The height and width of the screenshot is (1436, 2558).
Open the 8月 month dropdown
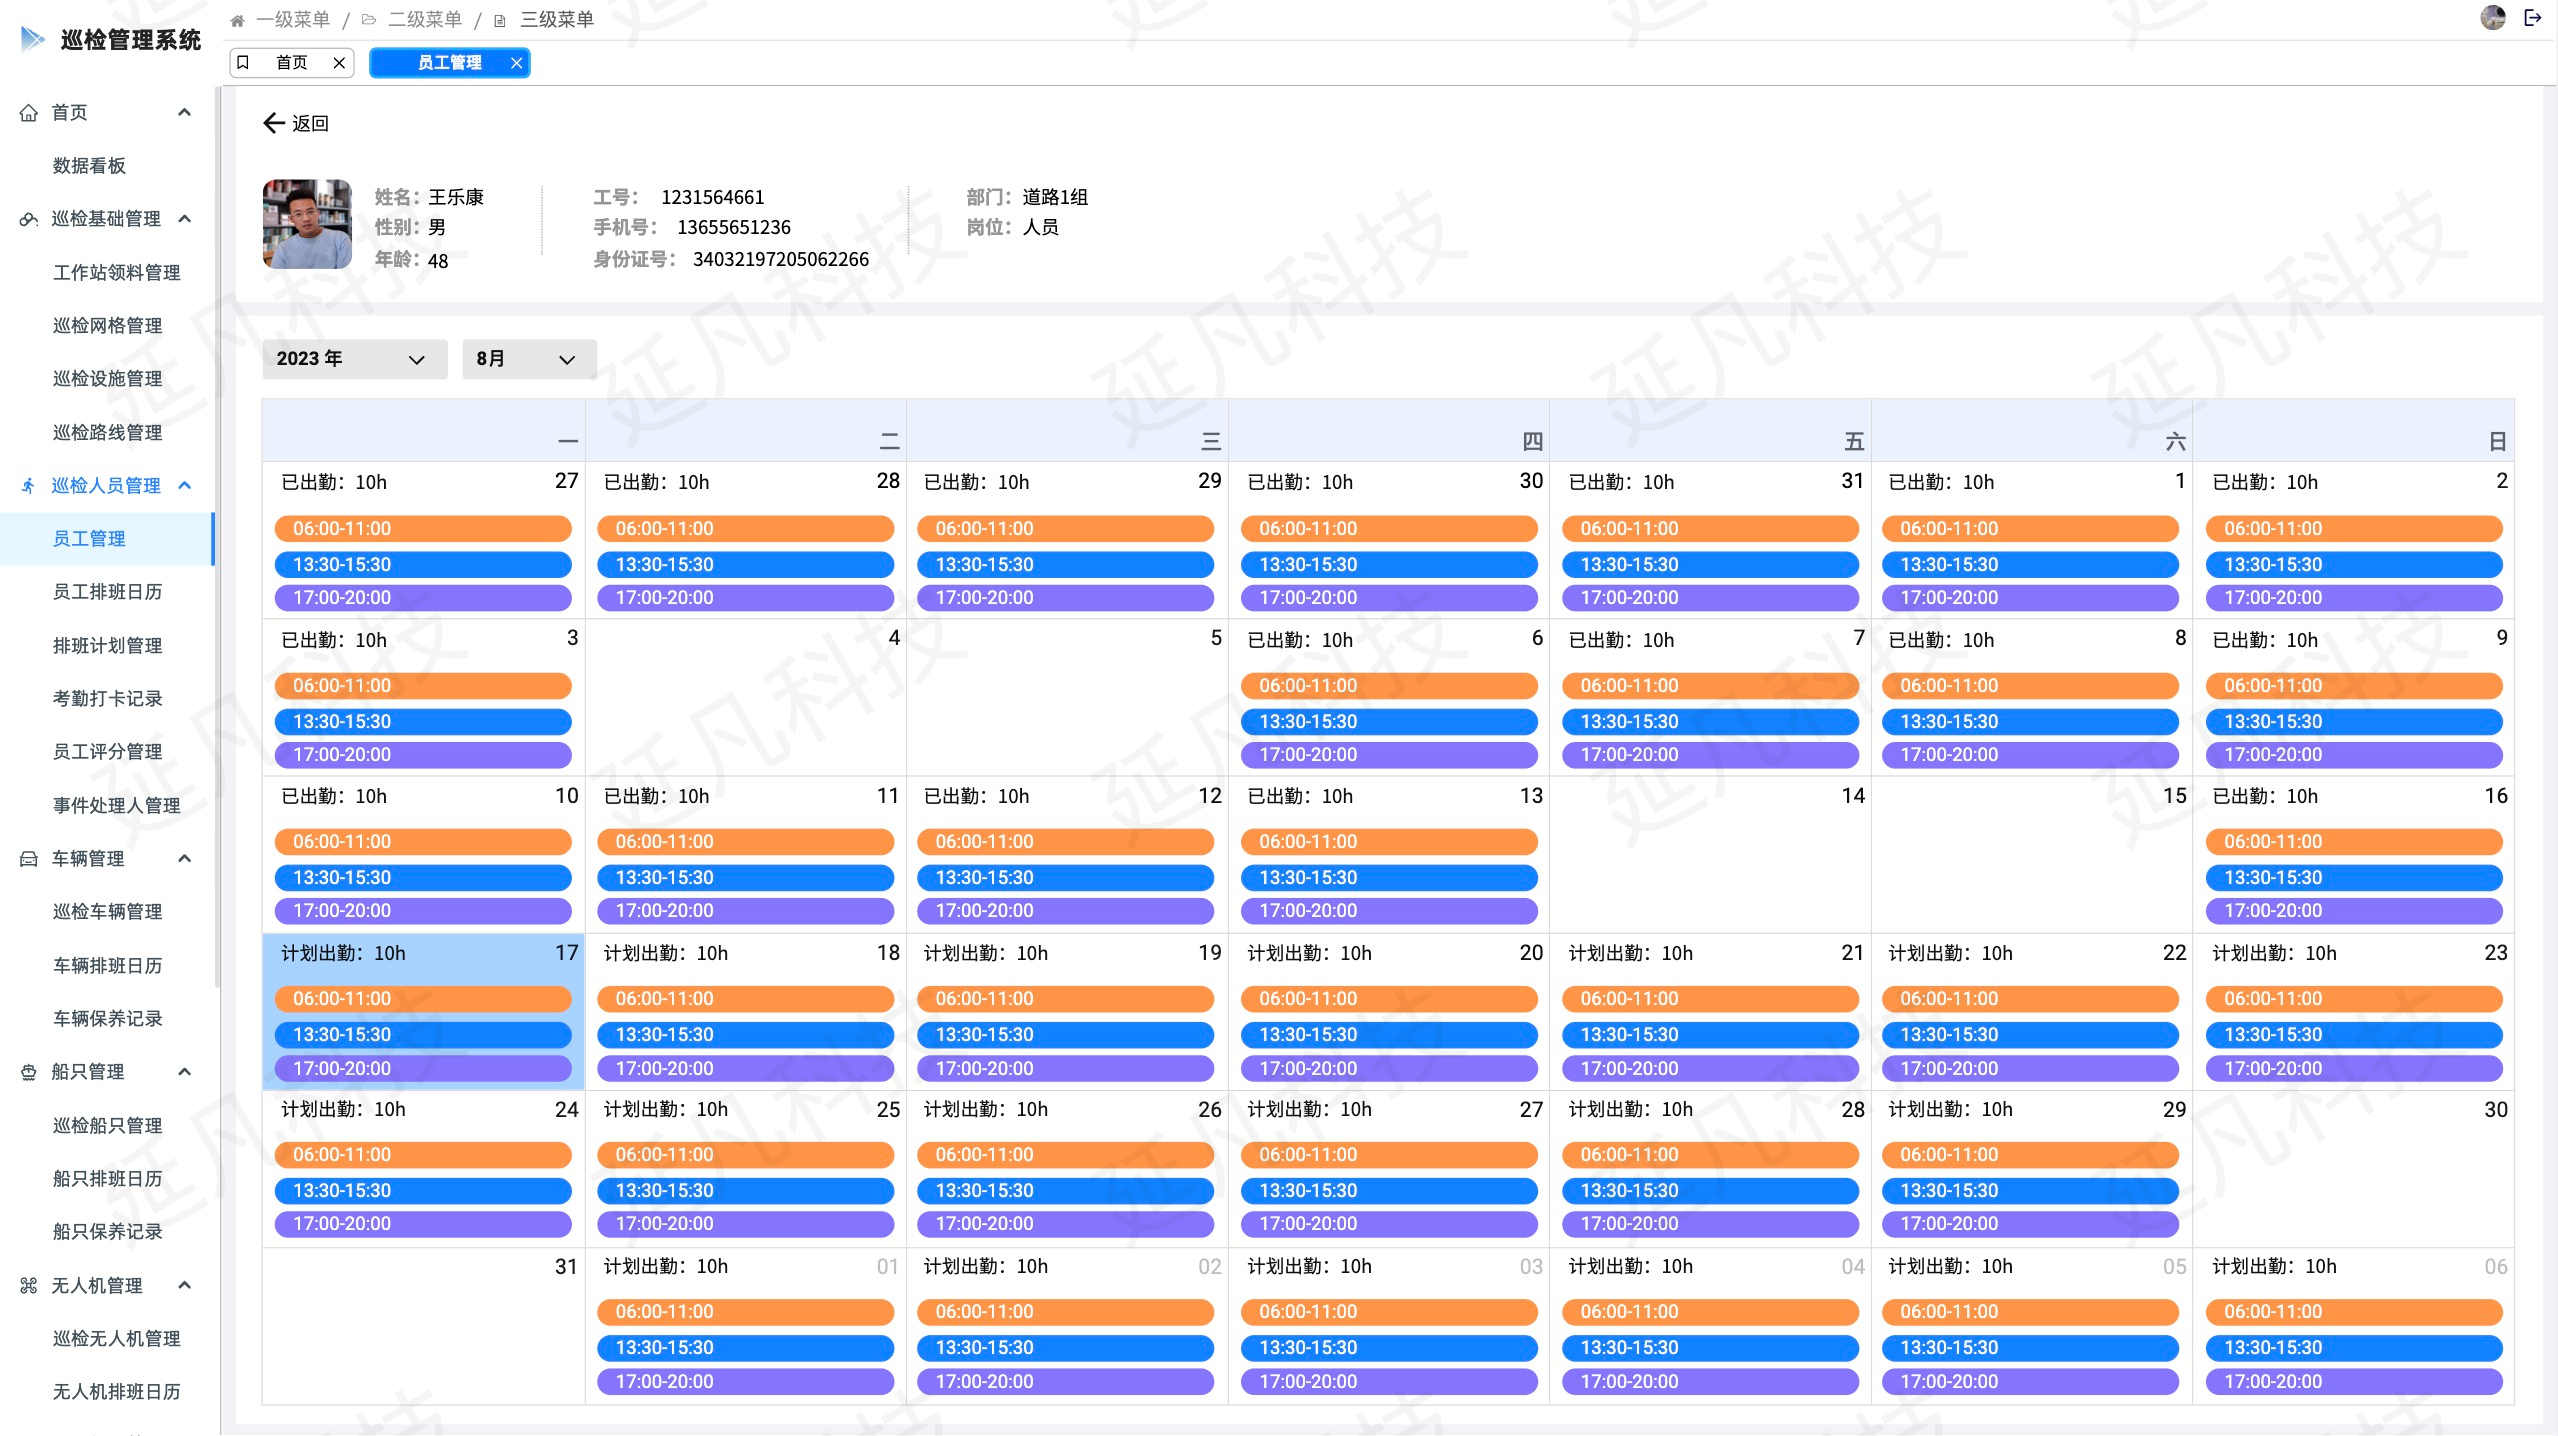(529, 359)
